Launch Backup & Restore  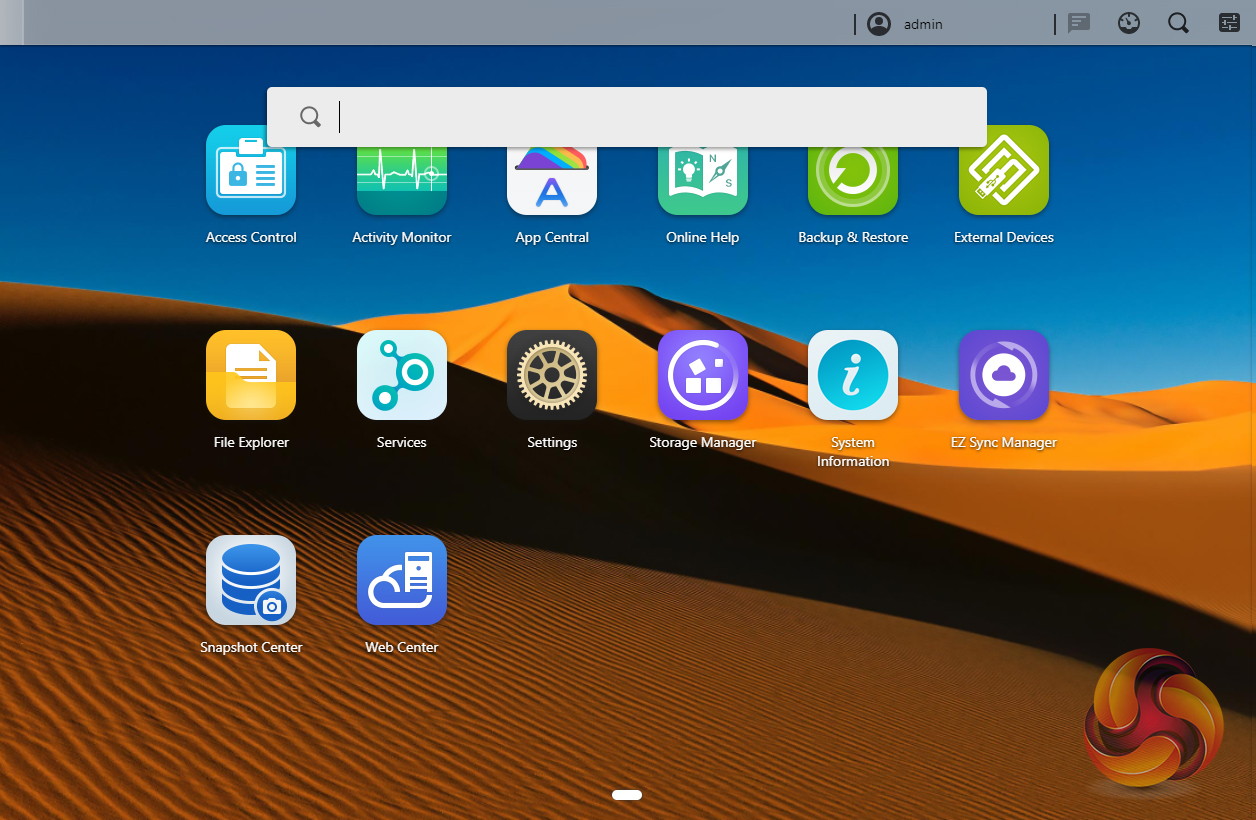(853, 180)
